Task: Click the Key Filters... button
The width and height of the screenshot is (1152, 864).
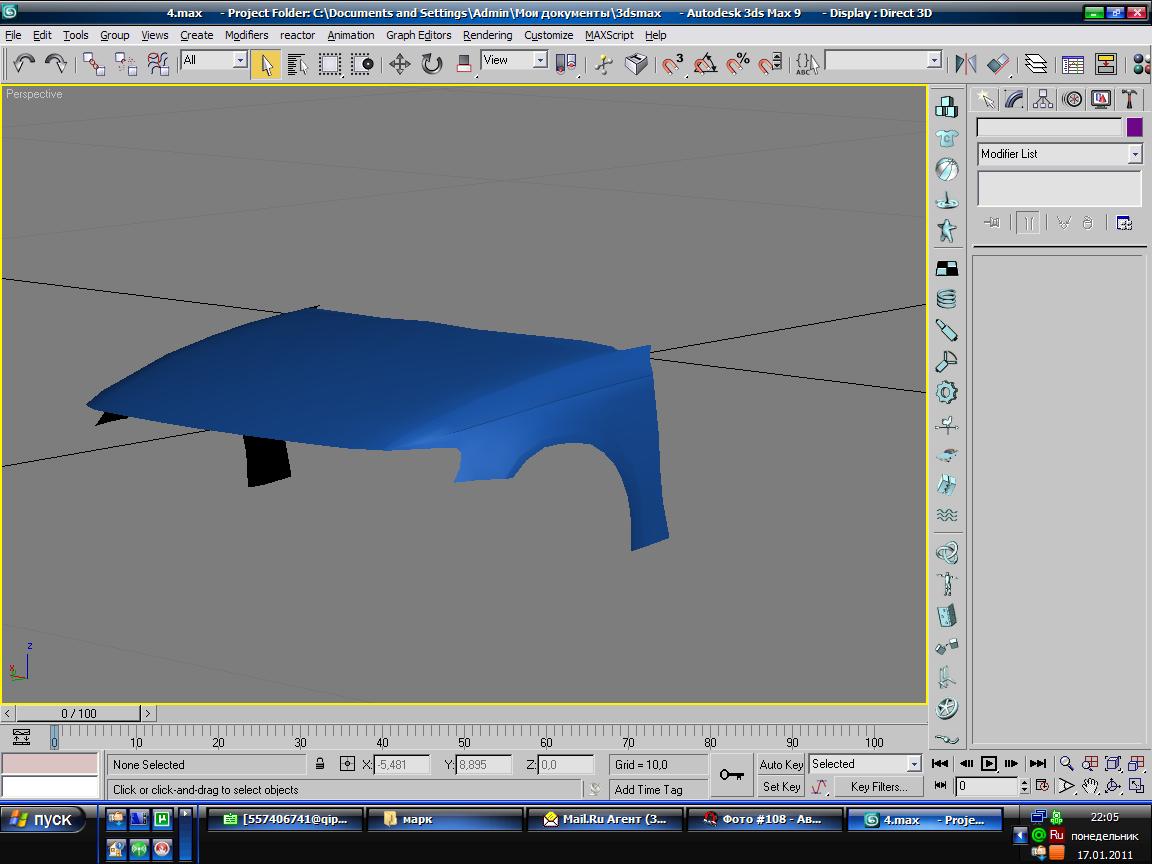Action: pos(878,787)
